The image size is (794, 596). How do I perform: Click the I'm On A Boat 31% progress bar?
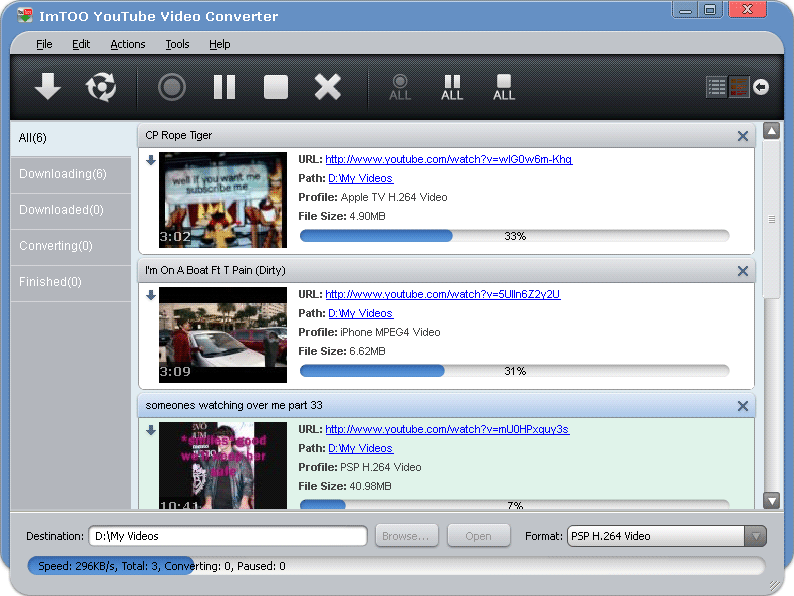514,371
